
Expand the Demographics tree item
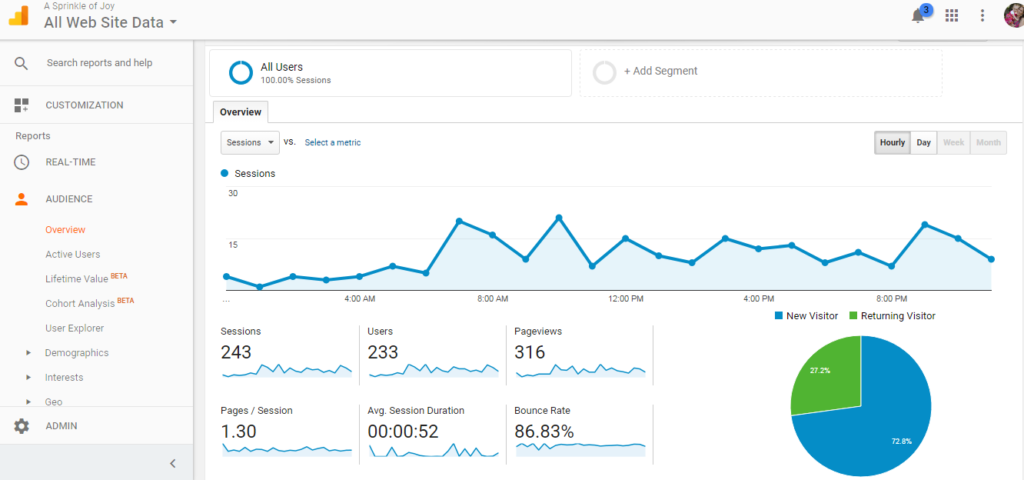click(29, 353)
